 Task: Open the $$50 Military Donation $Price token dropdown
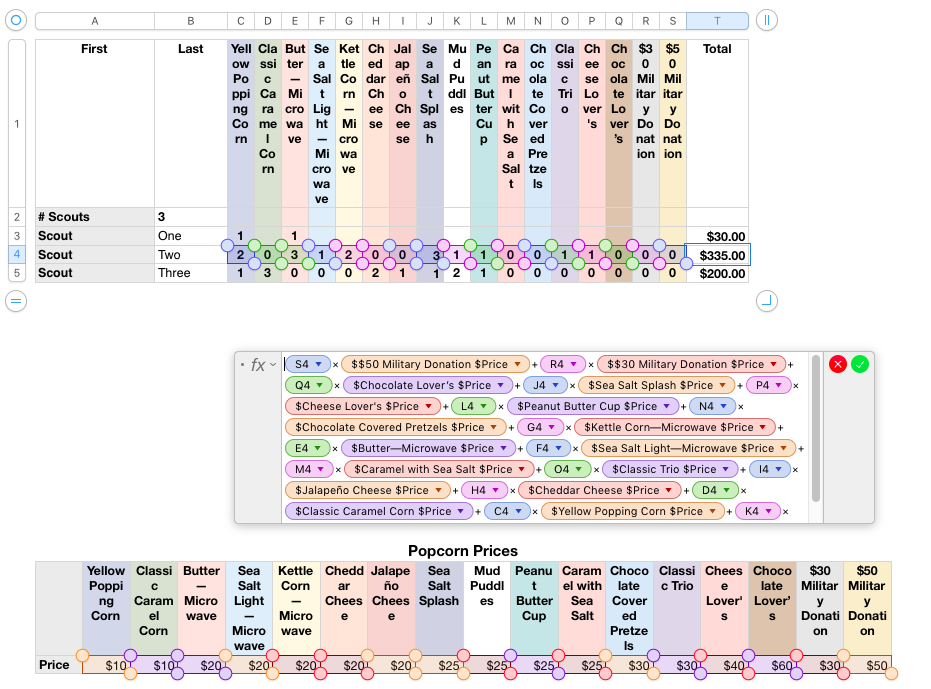[518, 364]
